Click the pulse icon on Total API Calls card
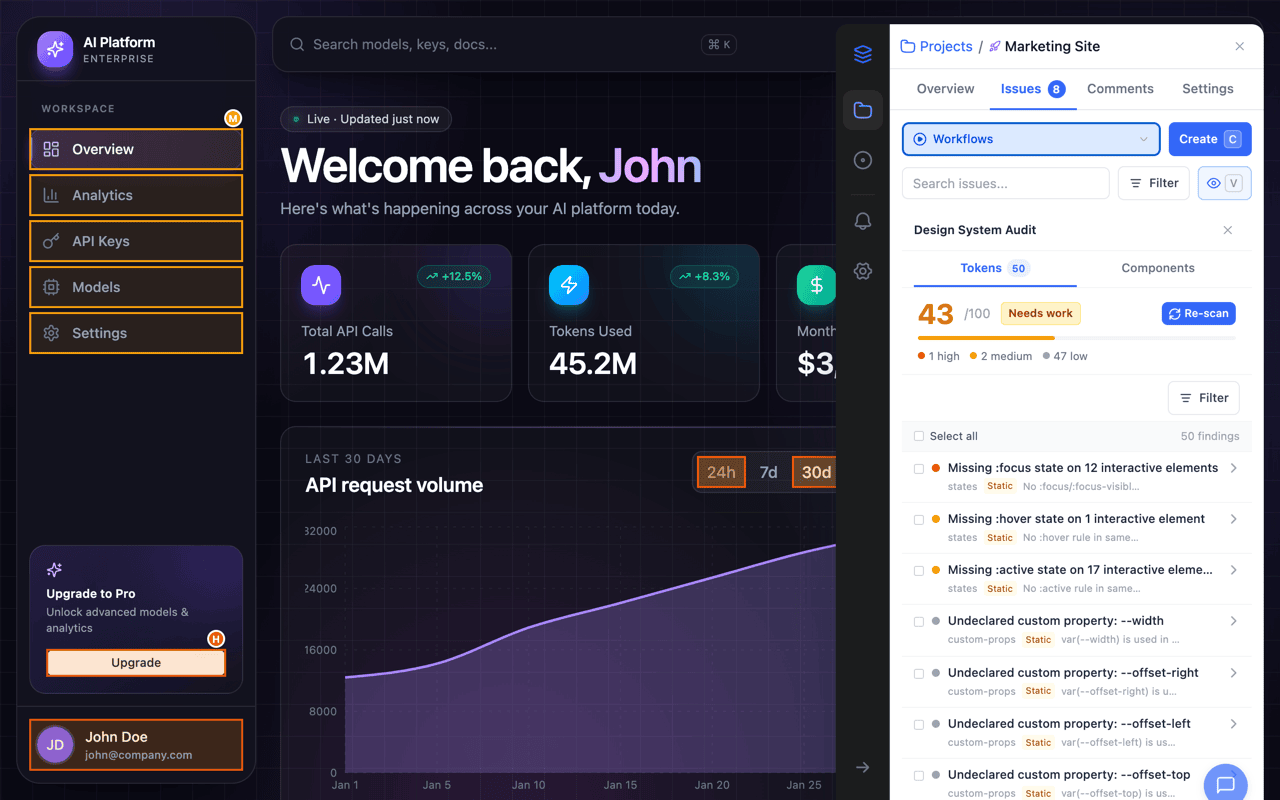Image resolution: width=1280 pixels, height=800 pixels. click(x=321, y=285)
